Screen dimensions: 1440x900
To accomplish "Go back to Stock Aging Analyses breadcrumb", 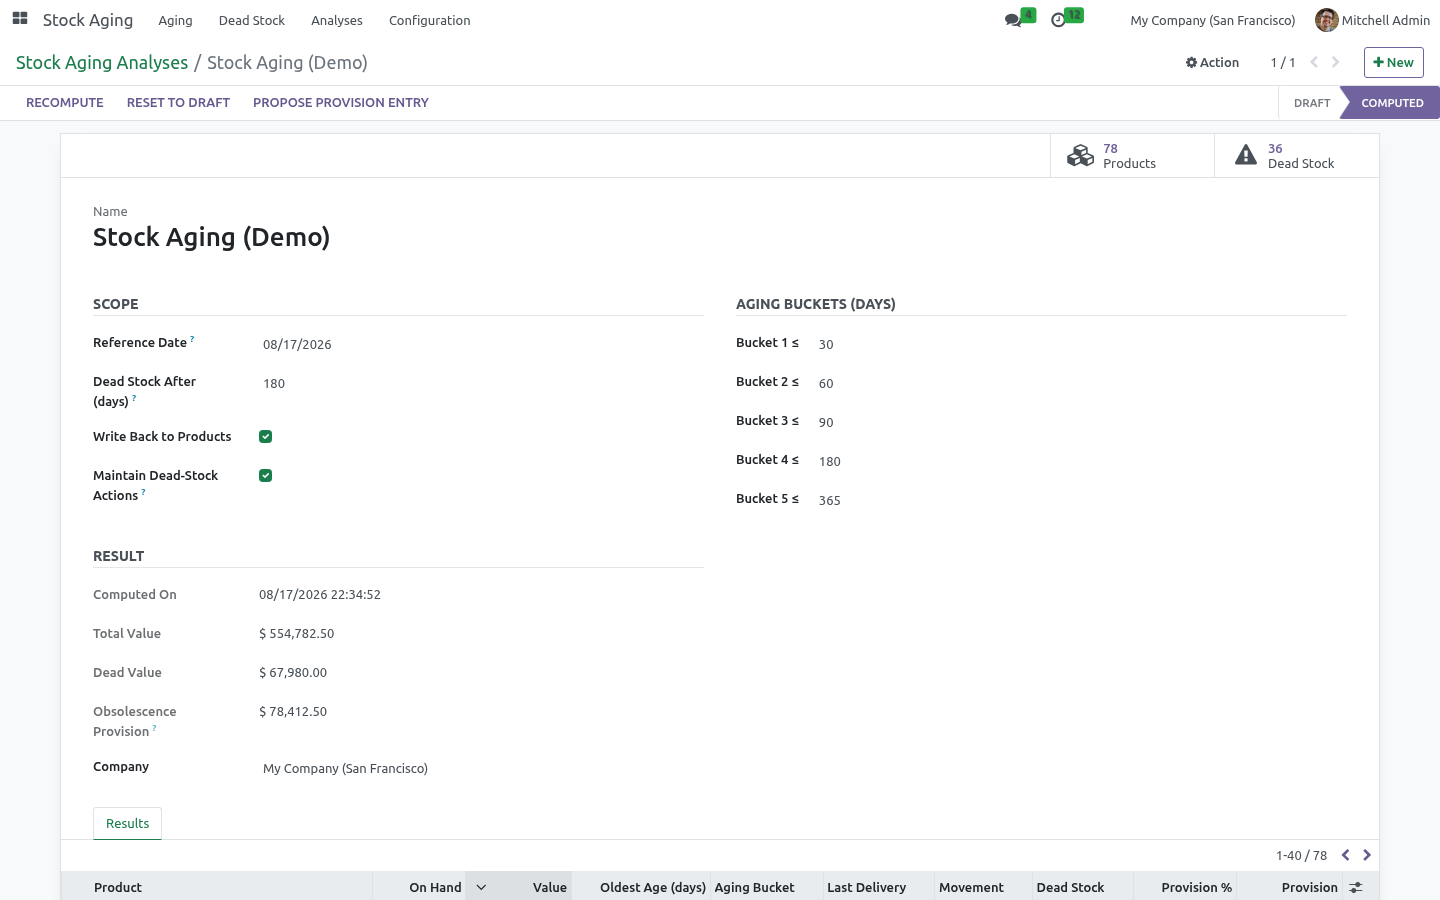I will coord(102,62).
